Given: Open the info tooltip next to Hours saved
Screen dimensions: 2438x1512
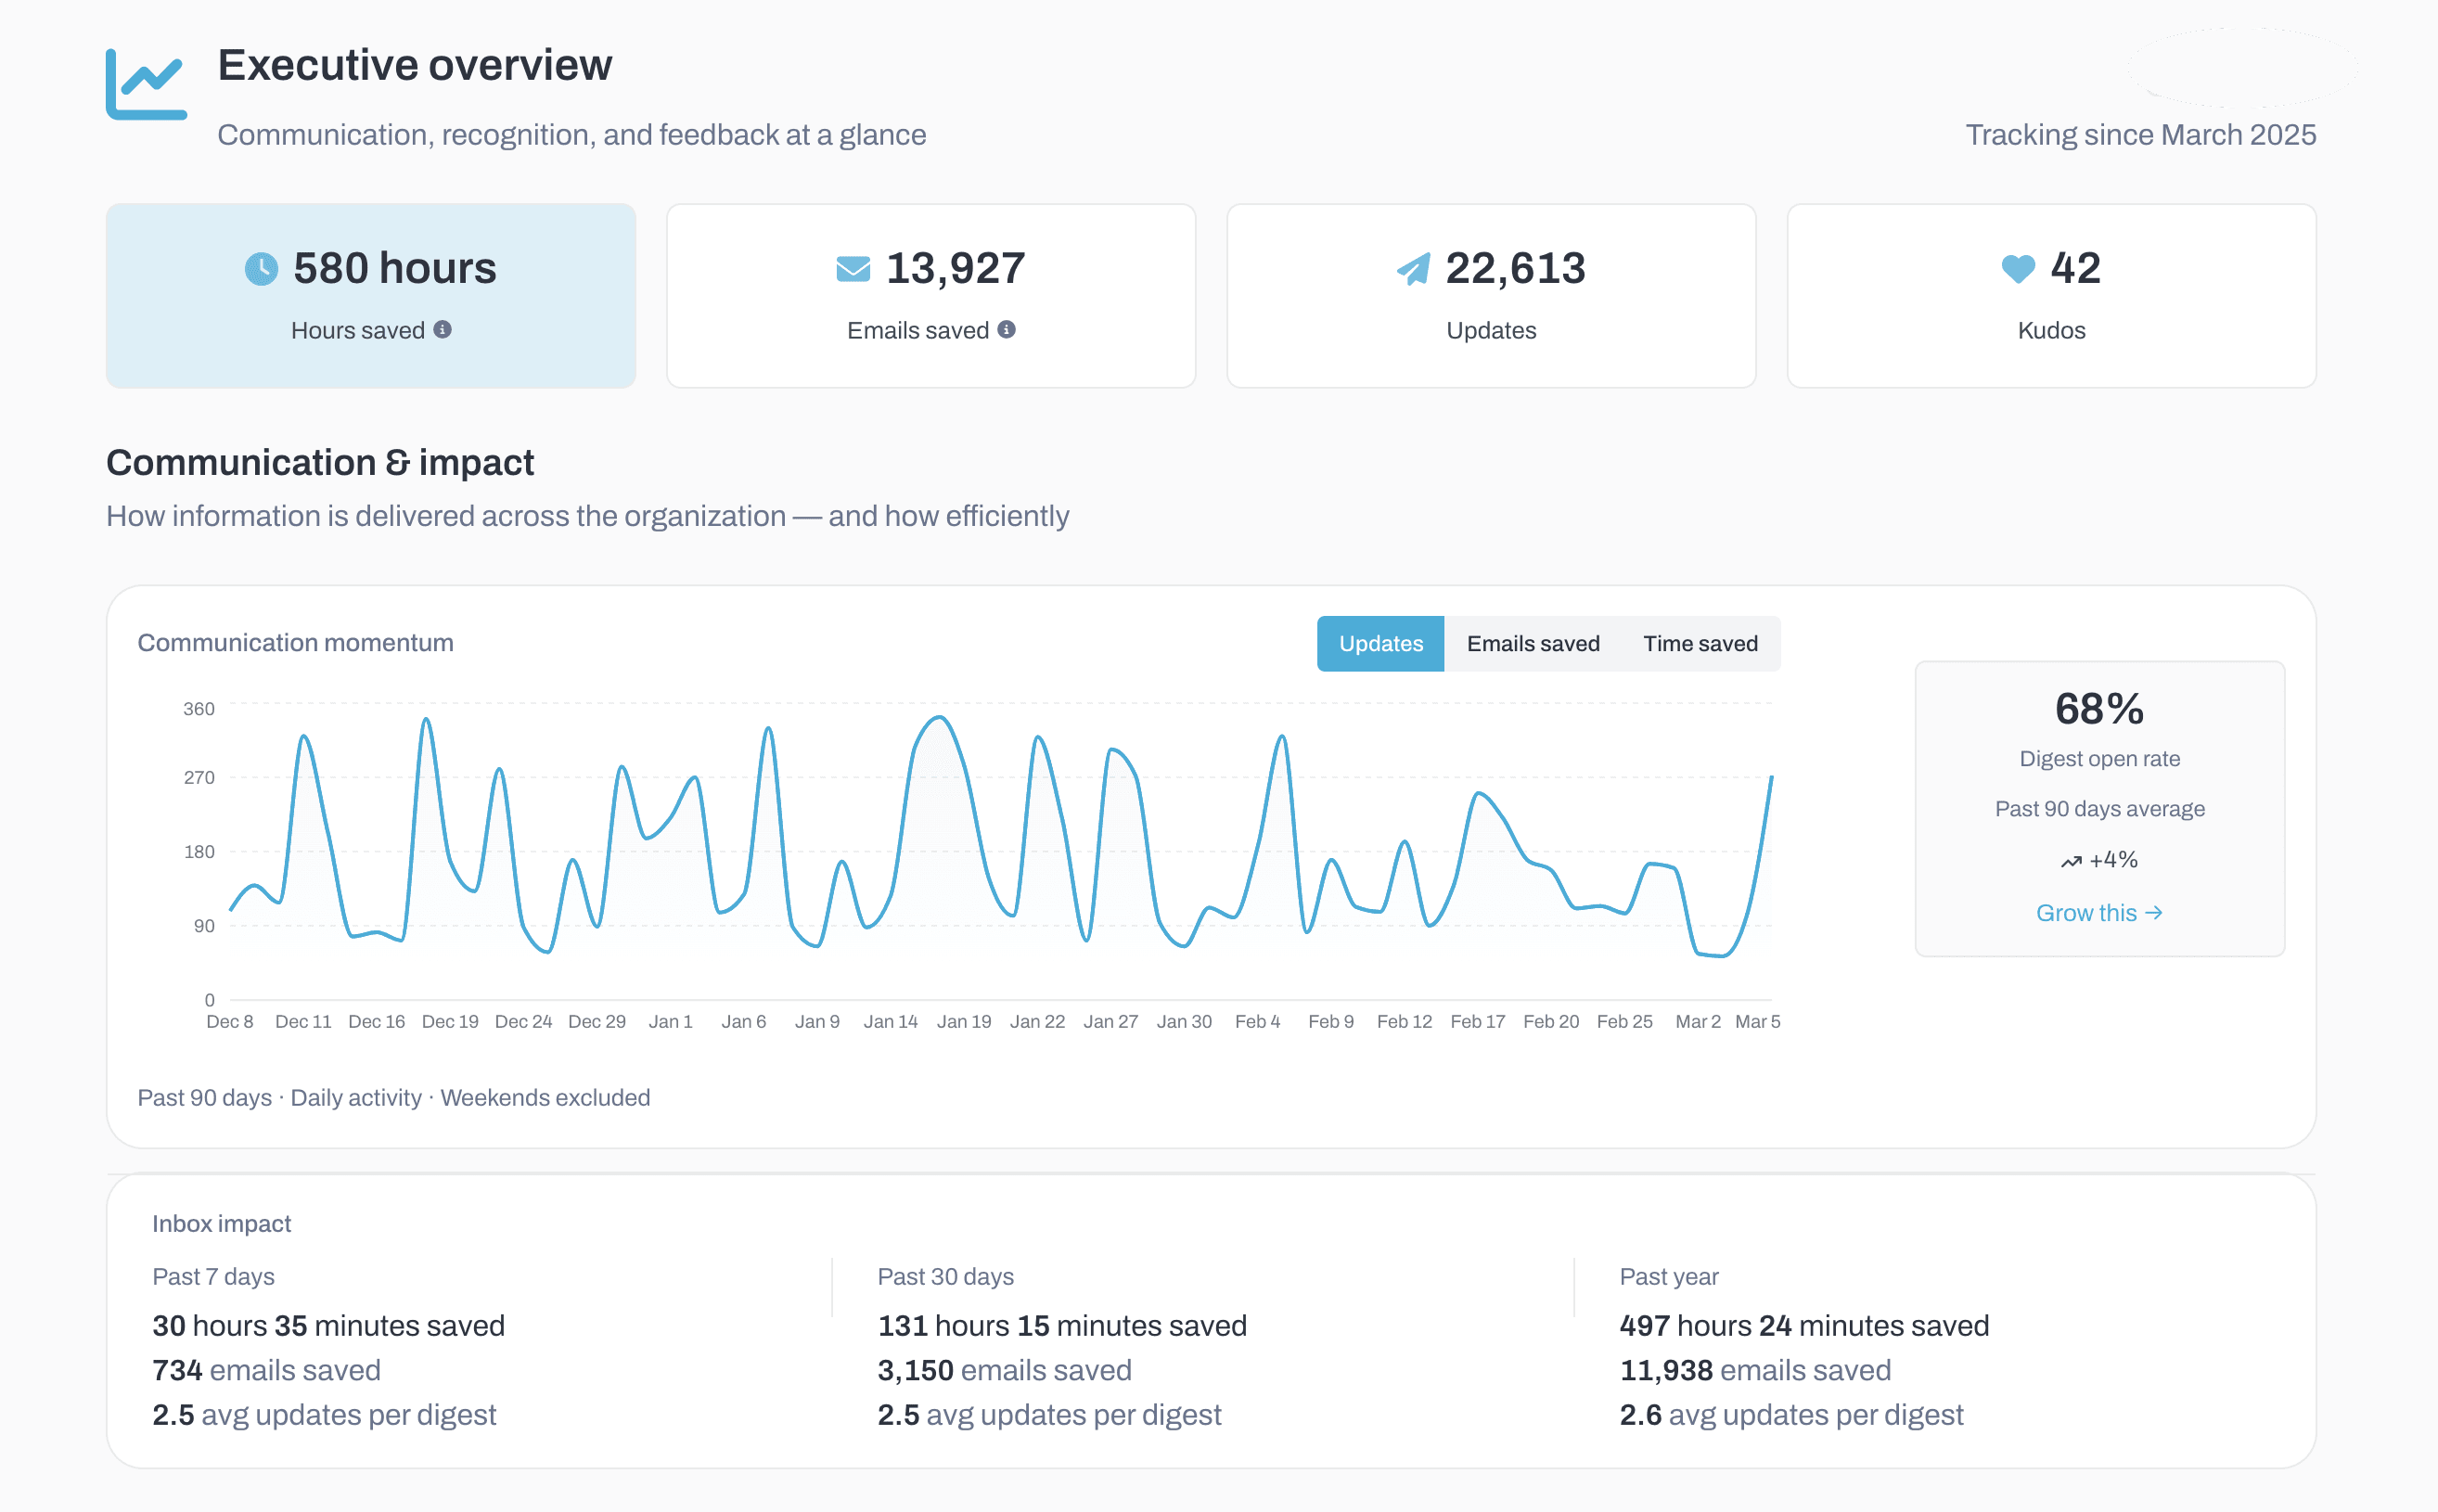Looking at the screenshot, I should point(444,328).
